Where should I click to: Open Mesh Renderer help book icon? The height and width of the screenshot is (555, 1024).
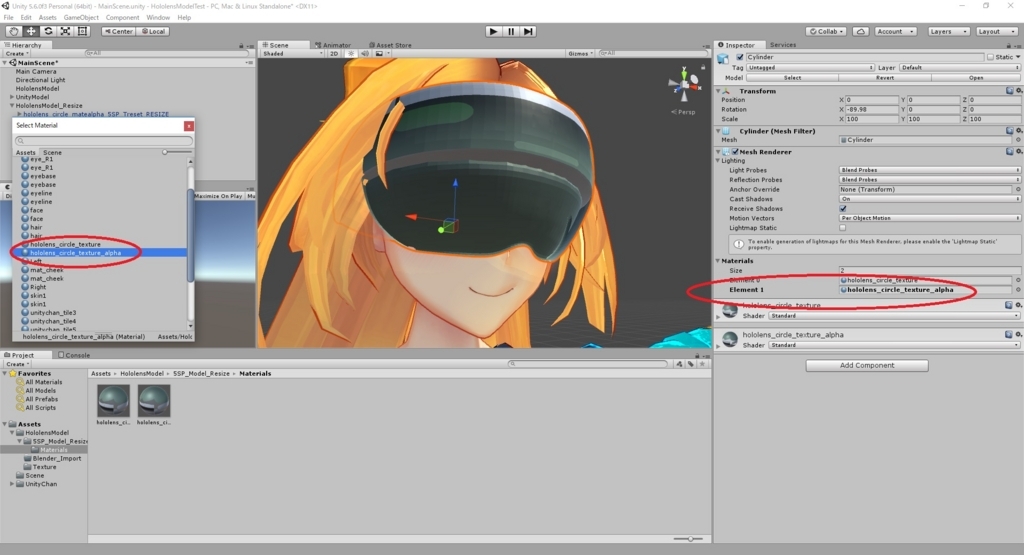(1010, 151)
